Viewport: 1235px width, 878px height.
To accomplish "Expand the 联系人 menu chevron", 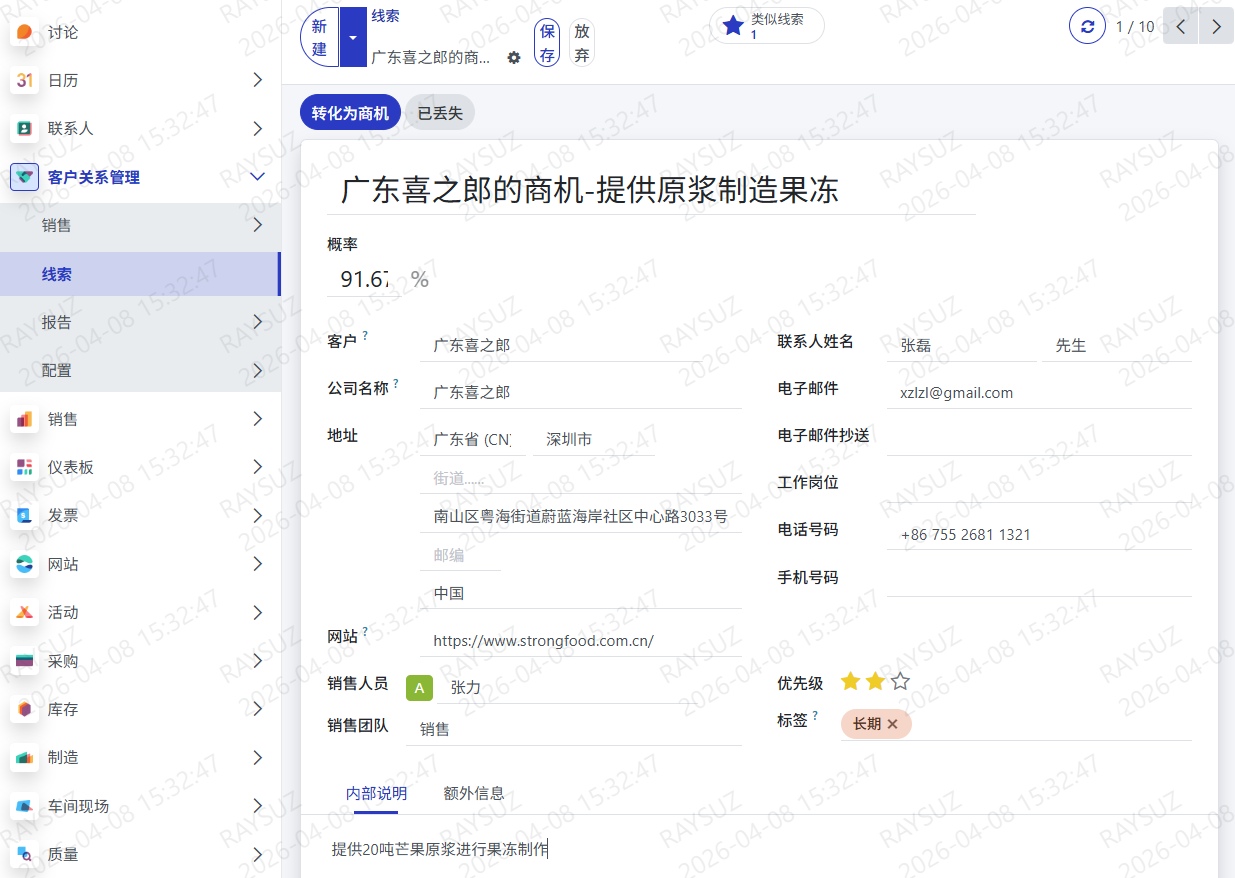I will [257, 128].
